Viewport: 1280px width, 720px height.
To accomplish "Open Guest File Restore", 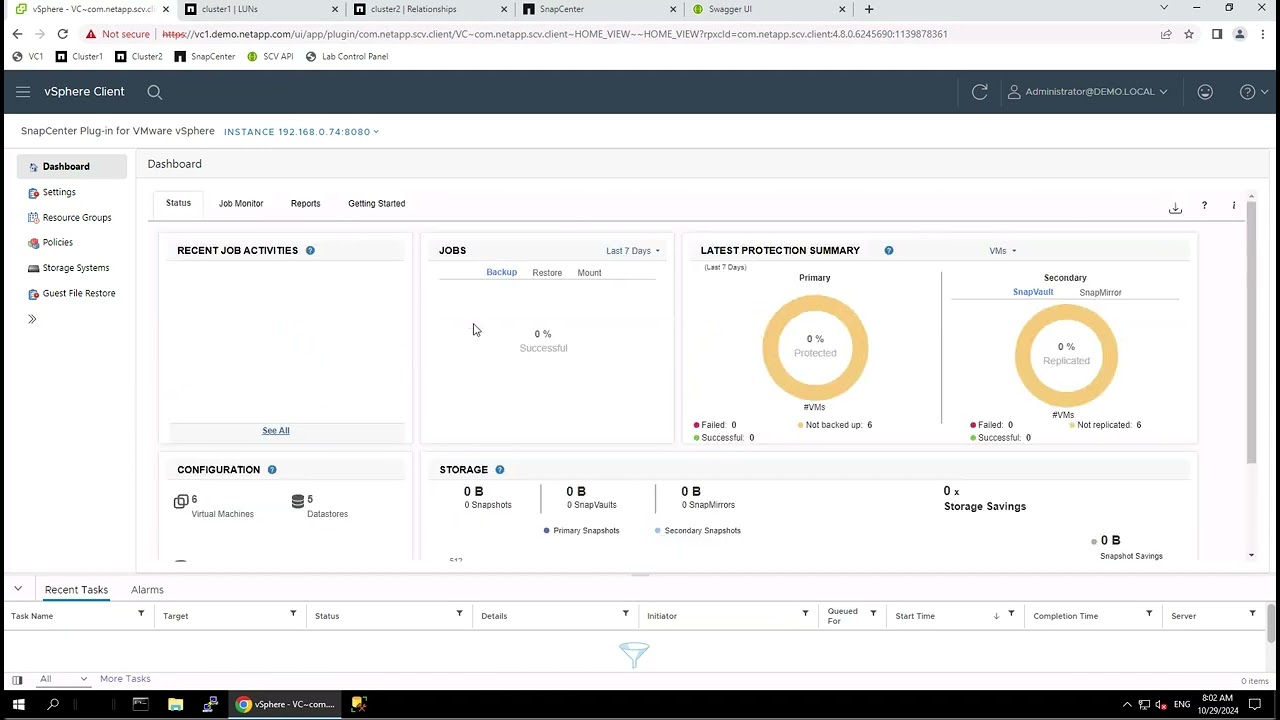I will point(78,293).
